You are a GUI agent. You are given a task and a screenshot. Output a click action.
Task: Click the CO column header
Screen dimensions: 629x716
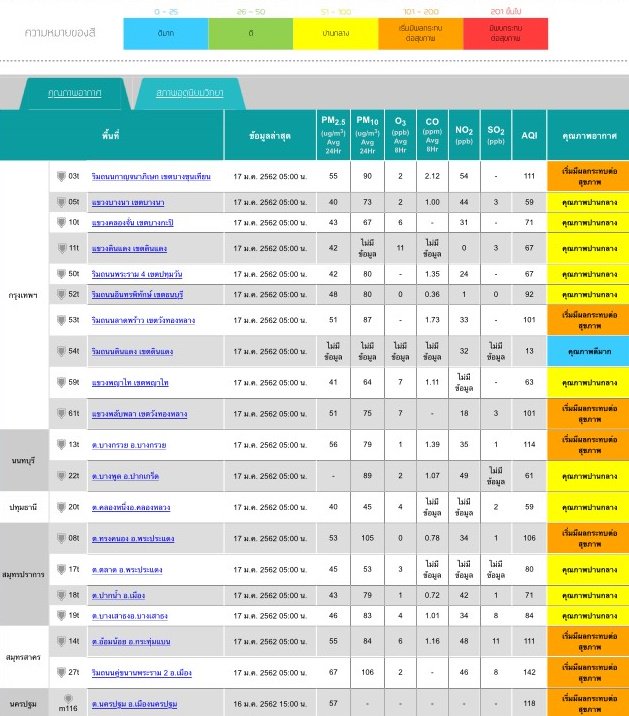point(432,135)
